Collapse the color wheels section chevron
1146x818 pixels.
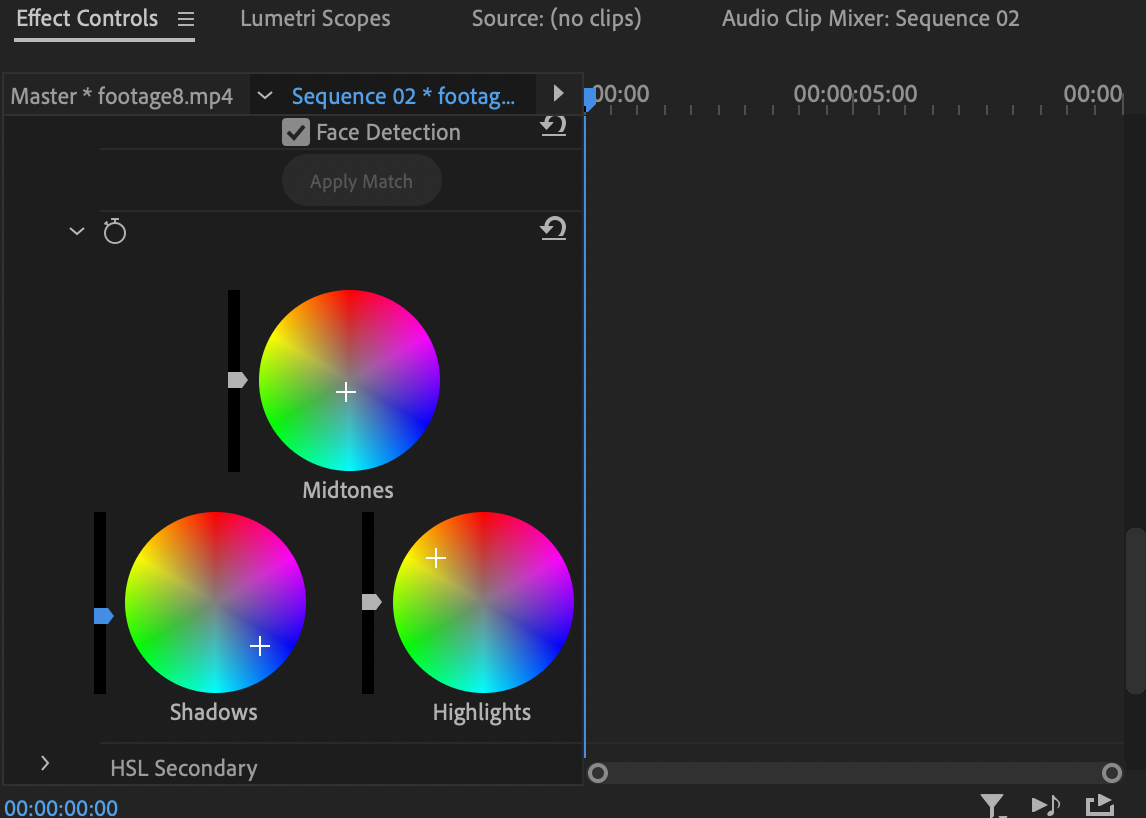77,232
